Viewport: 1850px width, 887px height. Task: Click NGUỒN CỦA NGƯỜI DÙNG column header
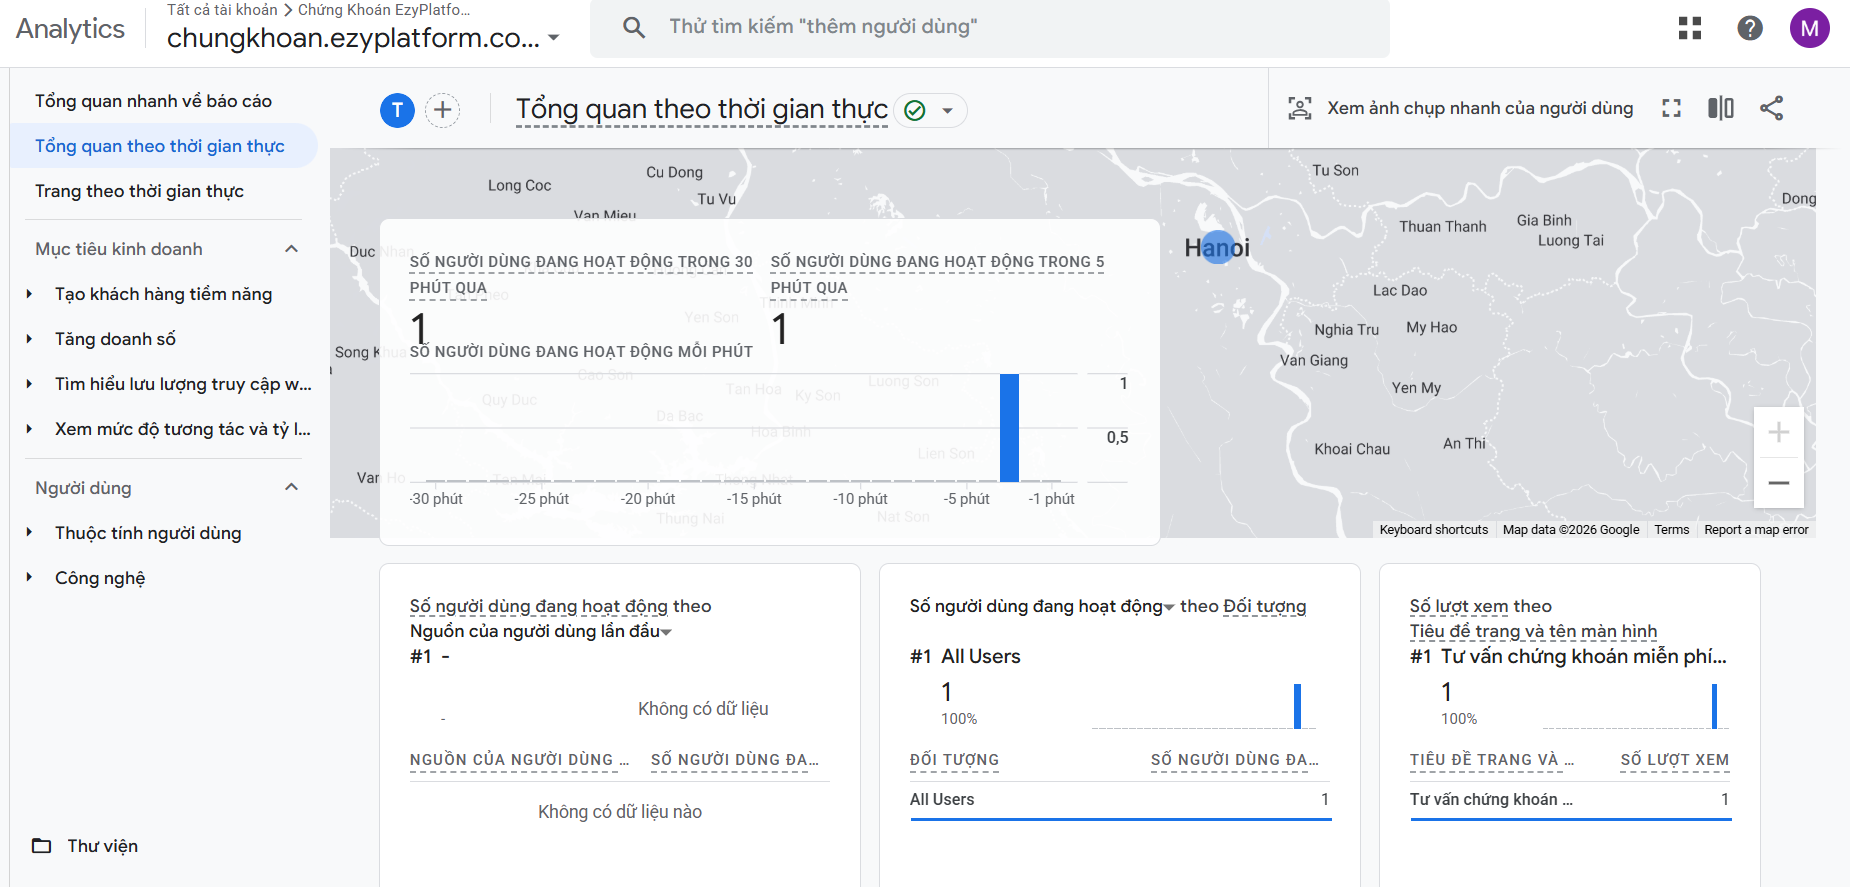pos(519,760)
